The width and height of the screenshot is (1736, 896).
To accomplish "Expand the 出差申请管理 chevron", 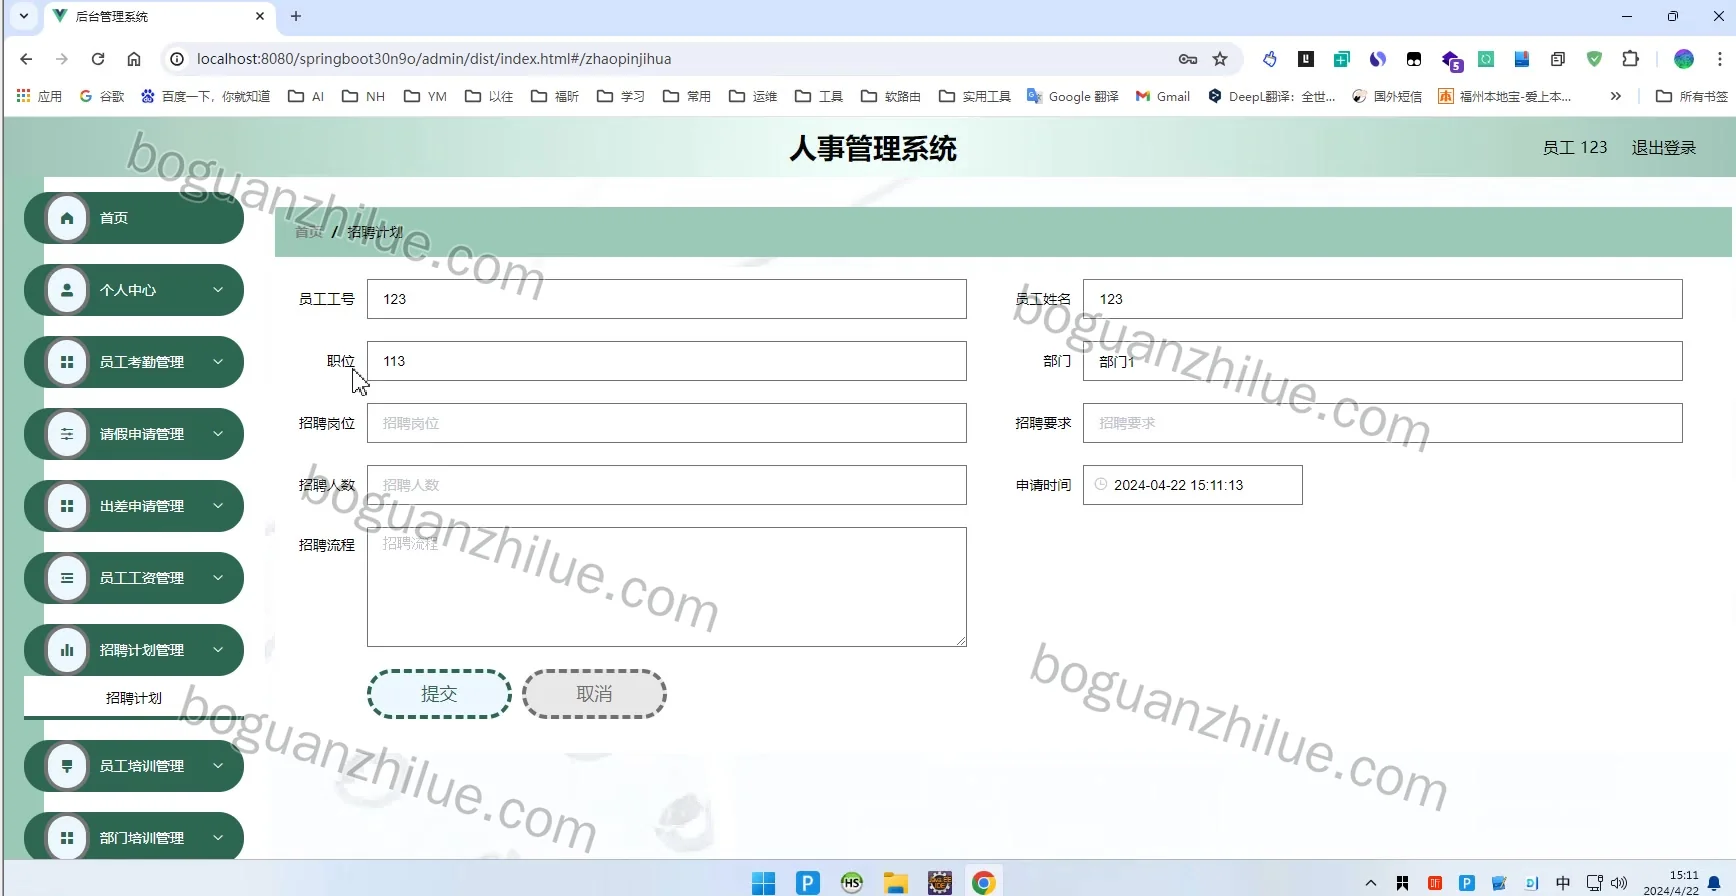I will click(x=218, y=506).
